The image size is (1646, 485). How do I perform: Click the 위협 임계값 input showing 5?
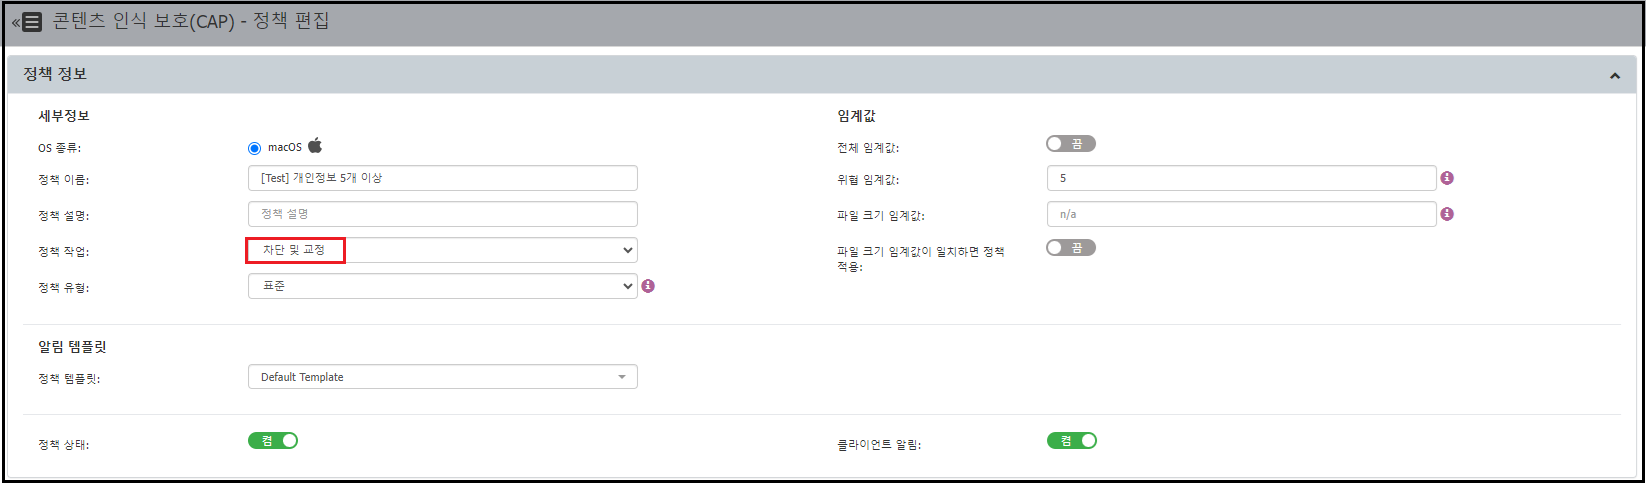(x=1241, y=178)
